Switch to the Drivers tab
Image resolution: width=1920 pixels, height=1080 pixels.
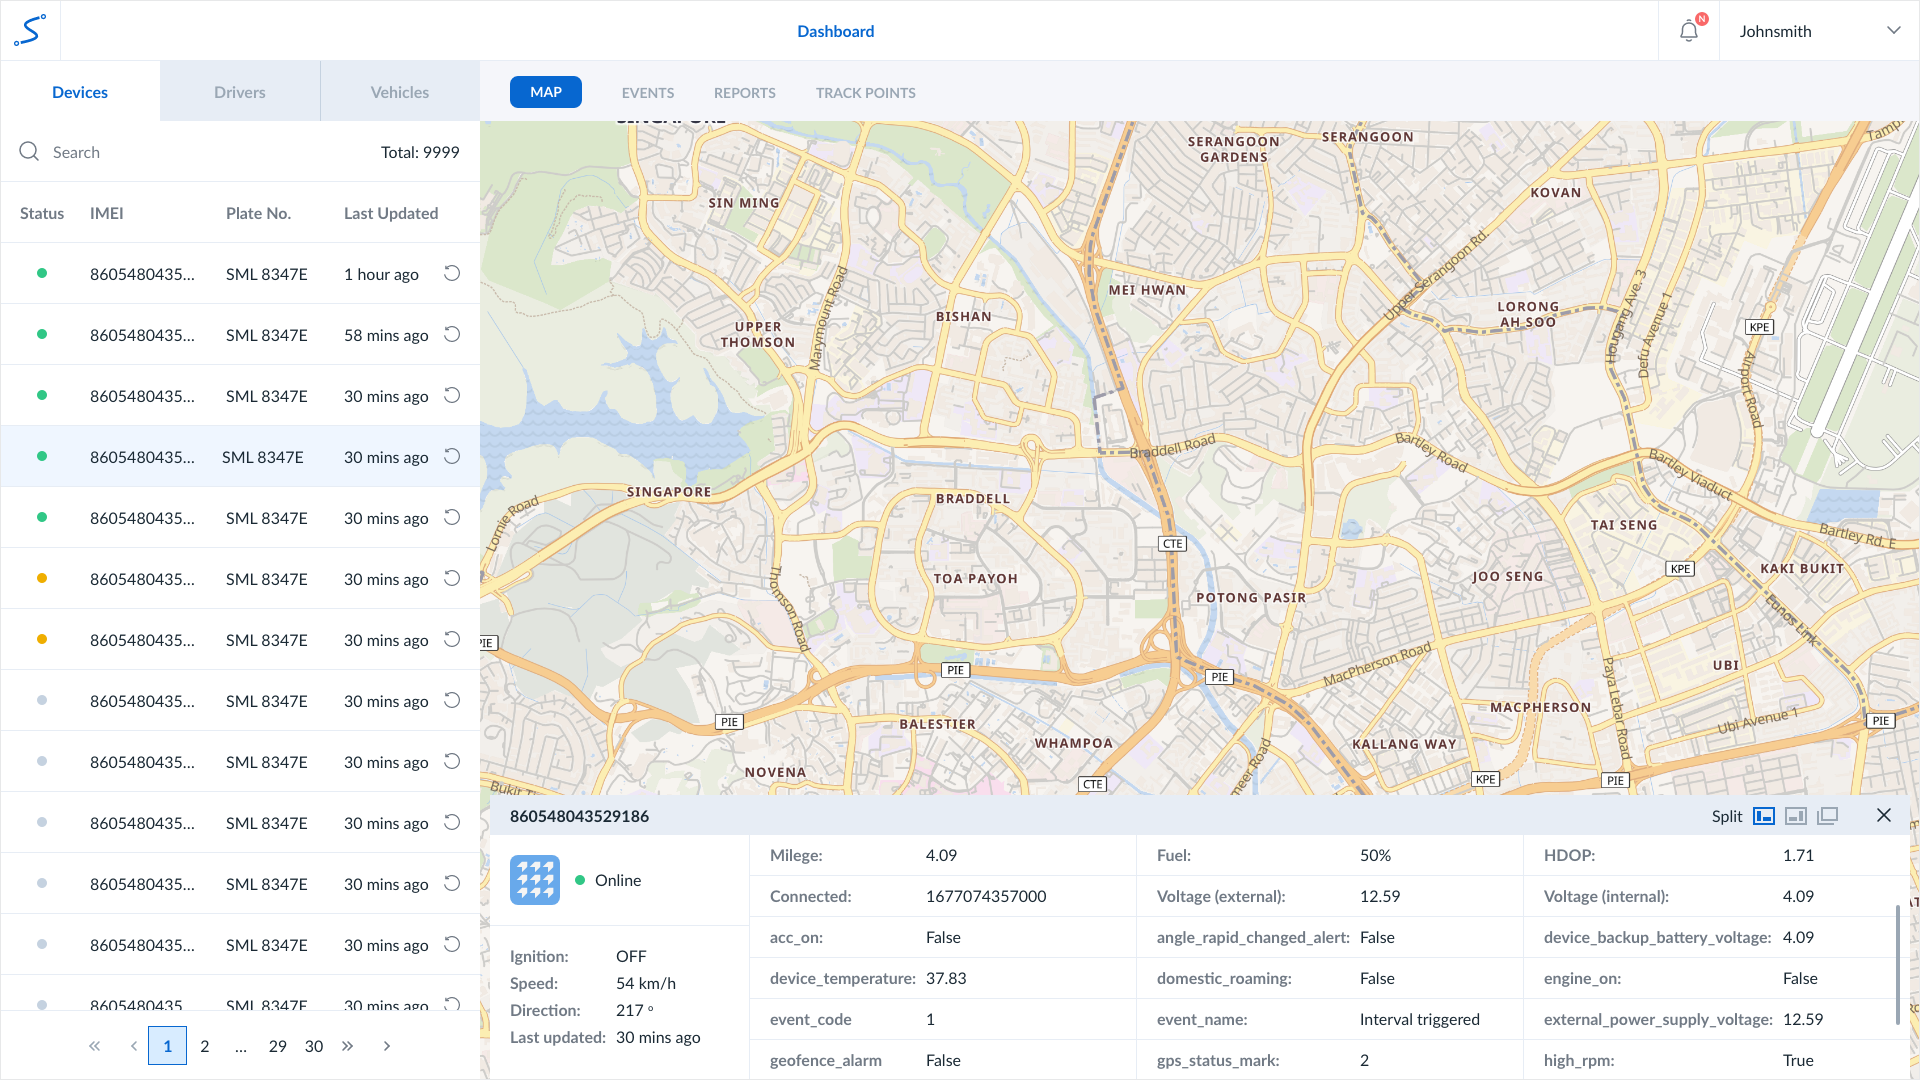point(240,92)
